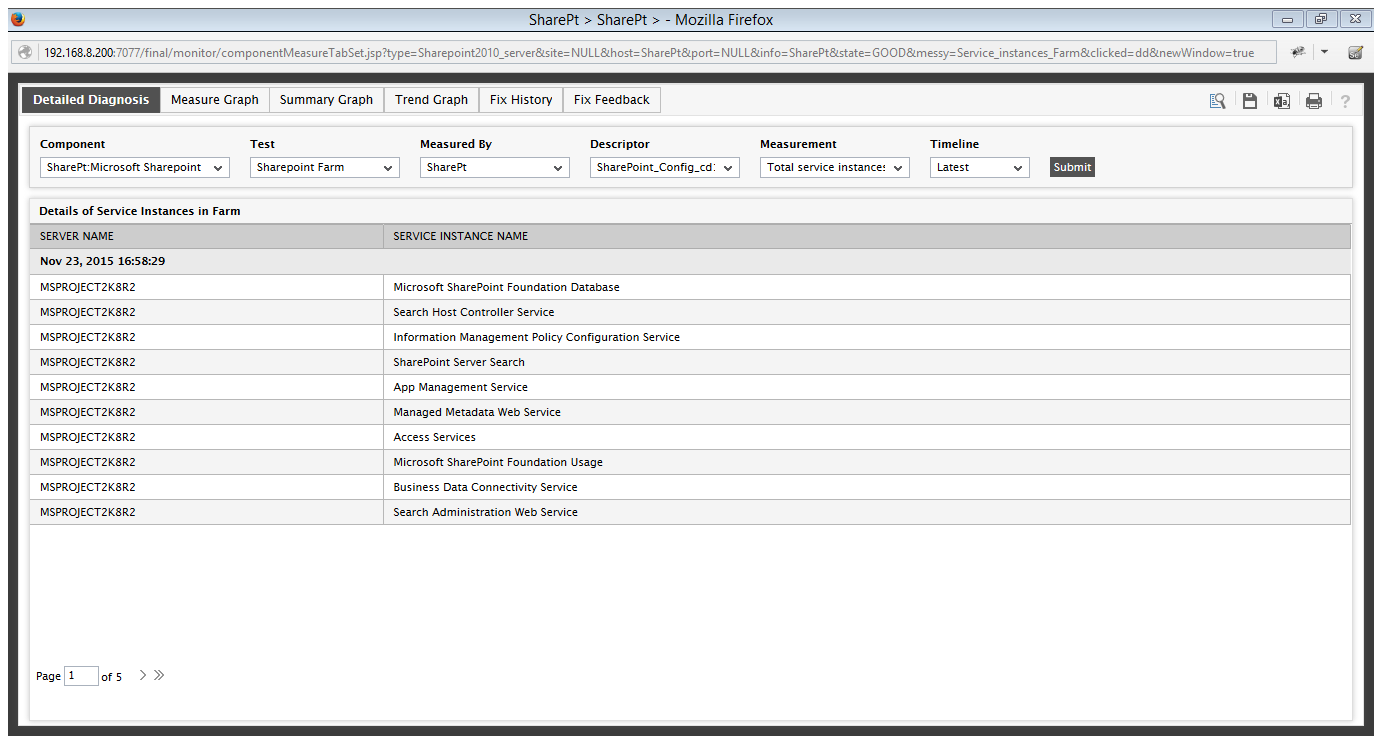Click the SERVER NAME column header

206,236
